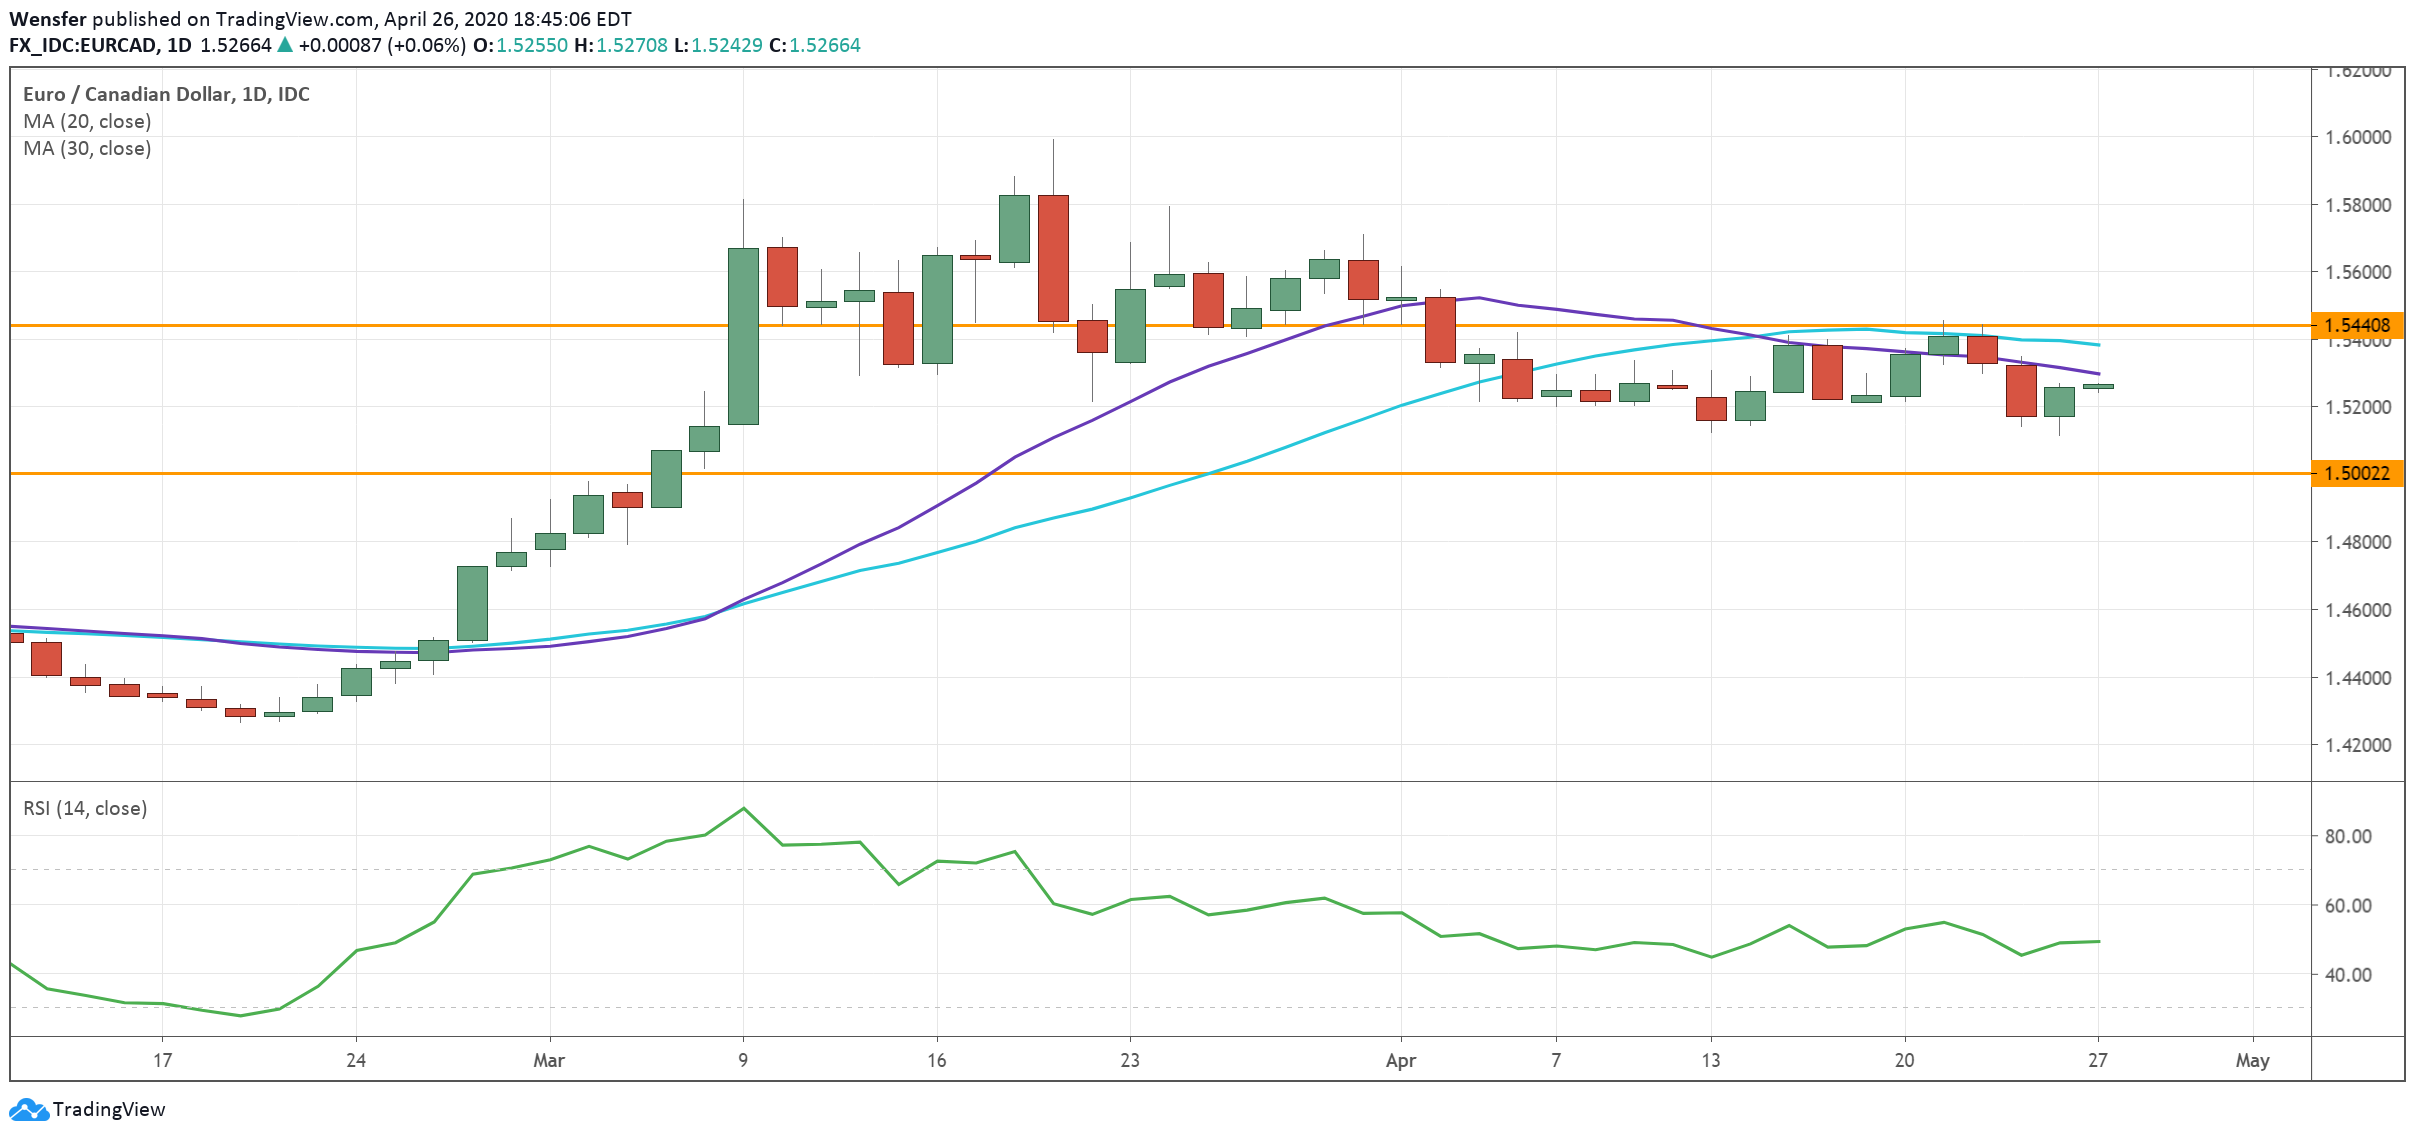Screen dimensions: 2415x1138
Task: Click the 27 date label on axis
Action: click(x=2097, y=1060)
